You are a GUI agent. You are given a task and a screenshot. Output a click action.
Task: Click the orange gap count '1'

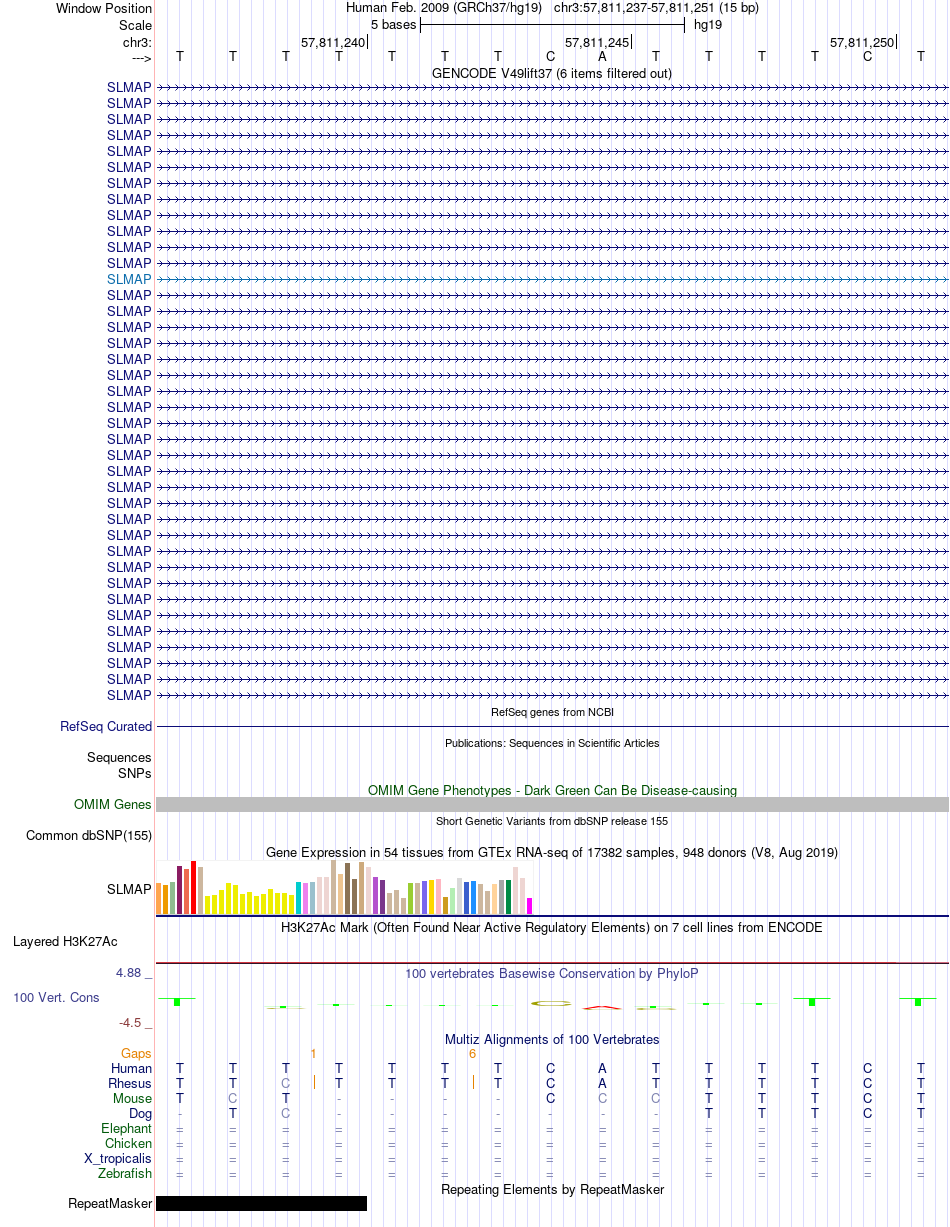coord(313,1054)
